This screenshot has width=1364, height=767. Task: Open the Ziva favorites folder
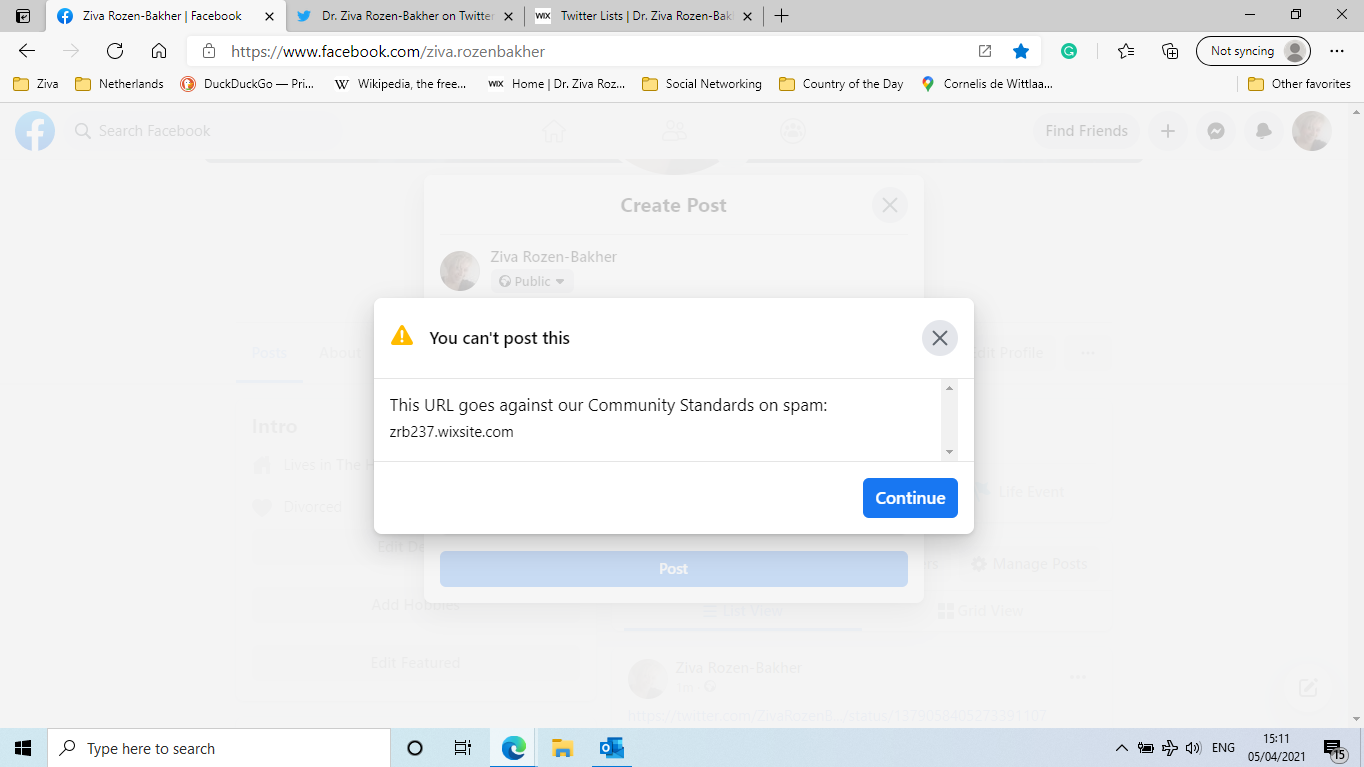point(36,84)
